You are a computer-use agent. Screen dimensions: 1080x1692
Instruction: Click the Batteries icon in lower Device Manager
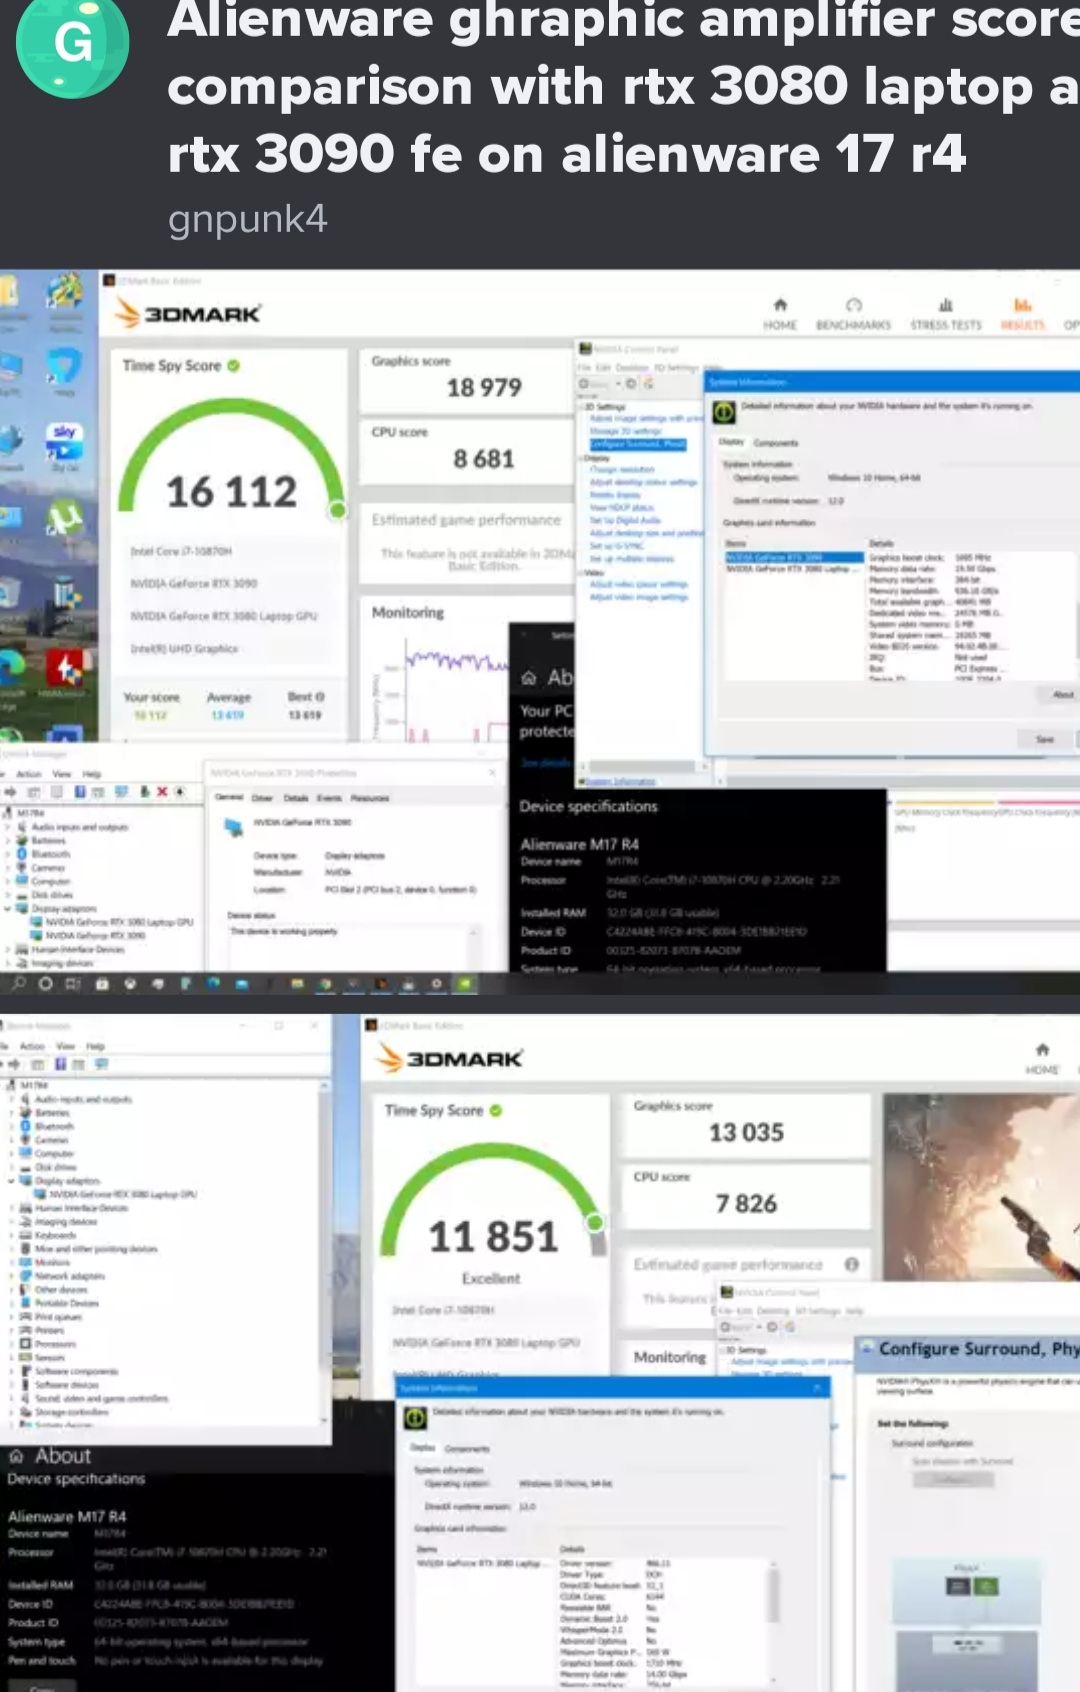tap(27, 1112)
